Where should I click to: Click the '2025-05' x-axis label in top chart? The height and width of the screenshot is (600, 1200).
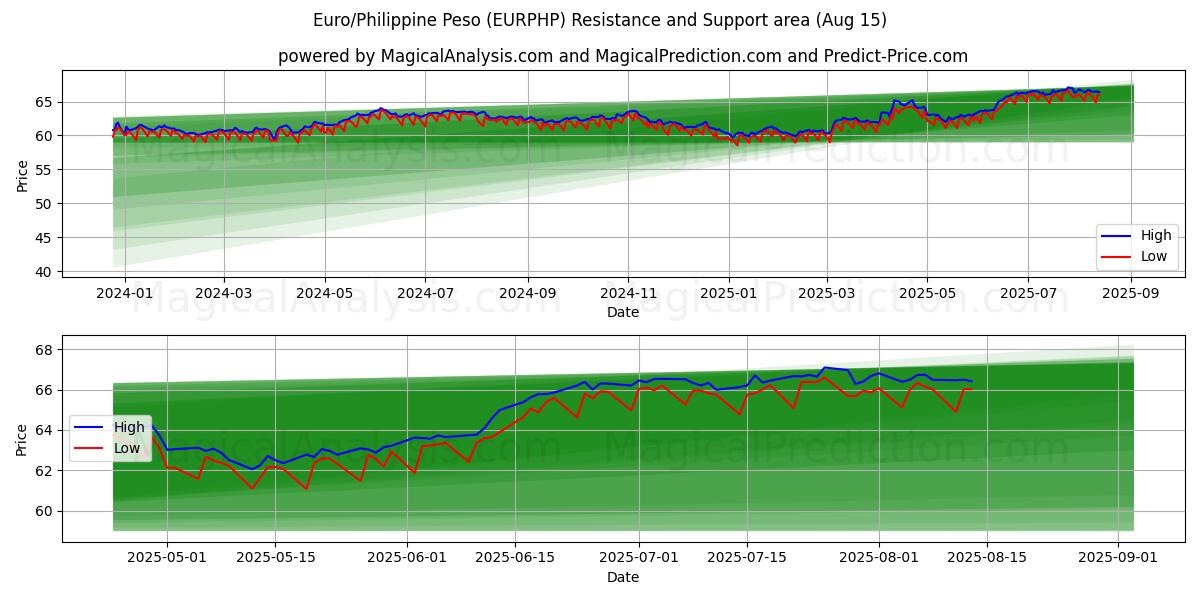[x=927, y=293]
